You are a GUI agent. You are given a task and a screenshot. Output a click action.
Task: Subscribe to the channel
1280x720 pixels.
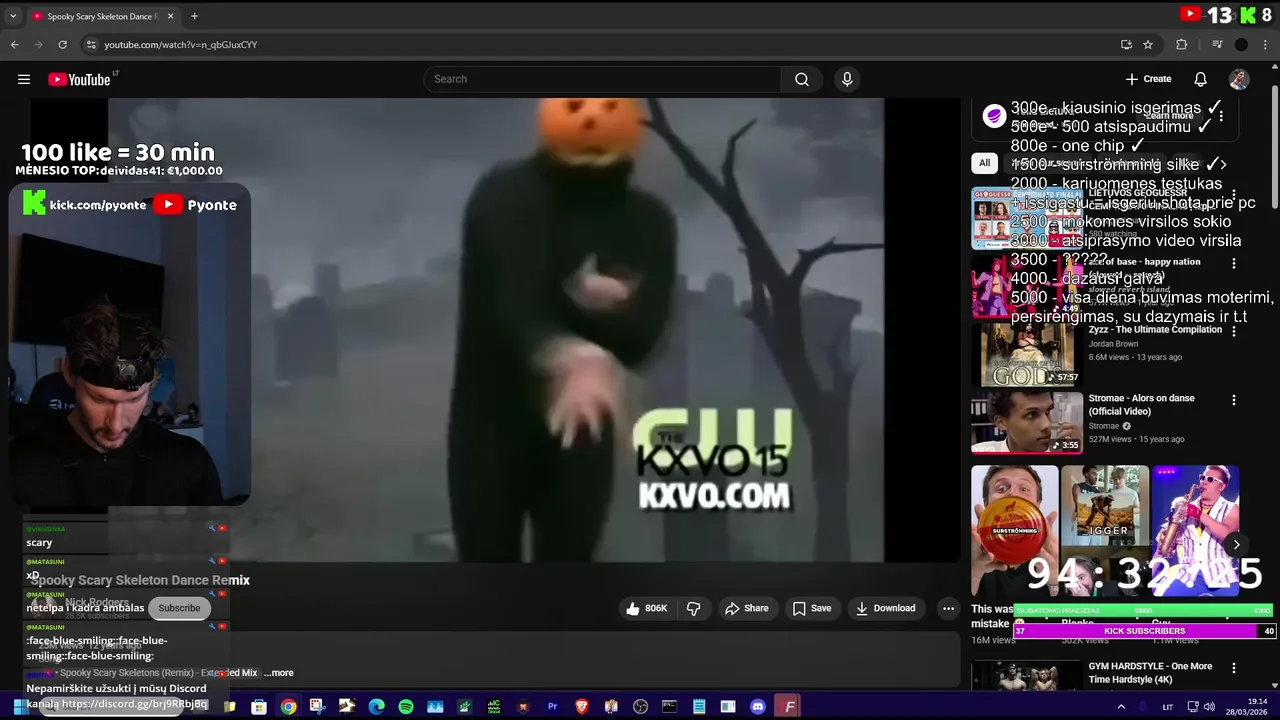coord(179,608)
